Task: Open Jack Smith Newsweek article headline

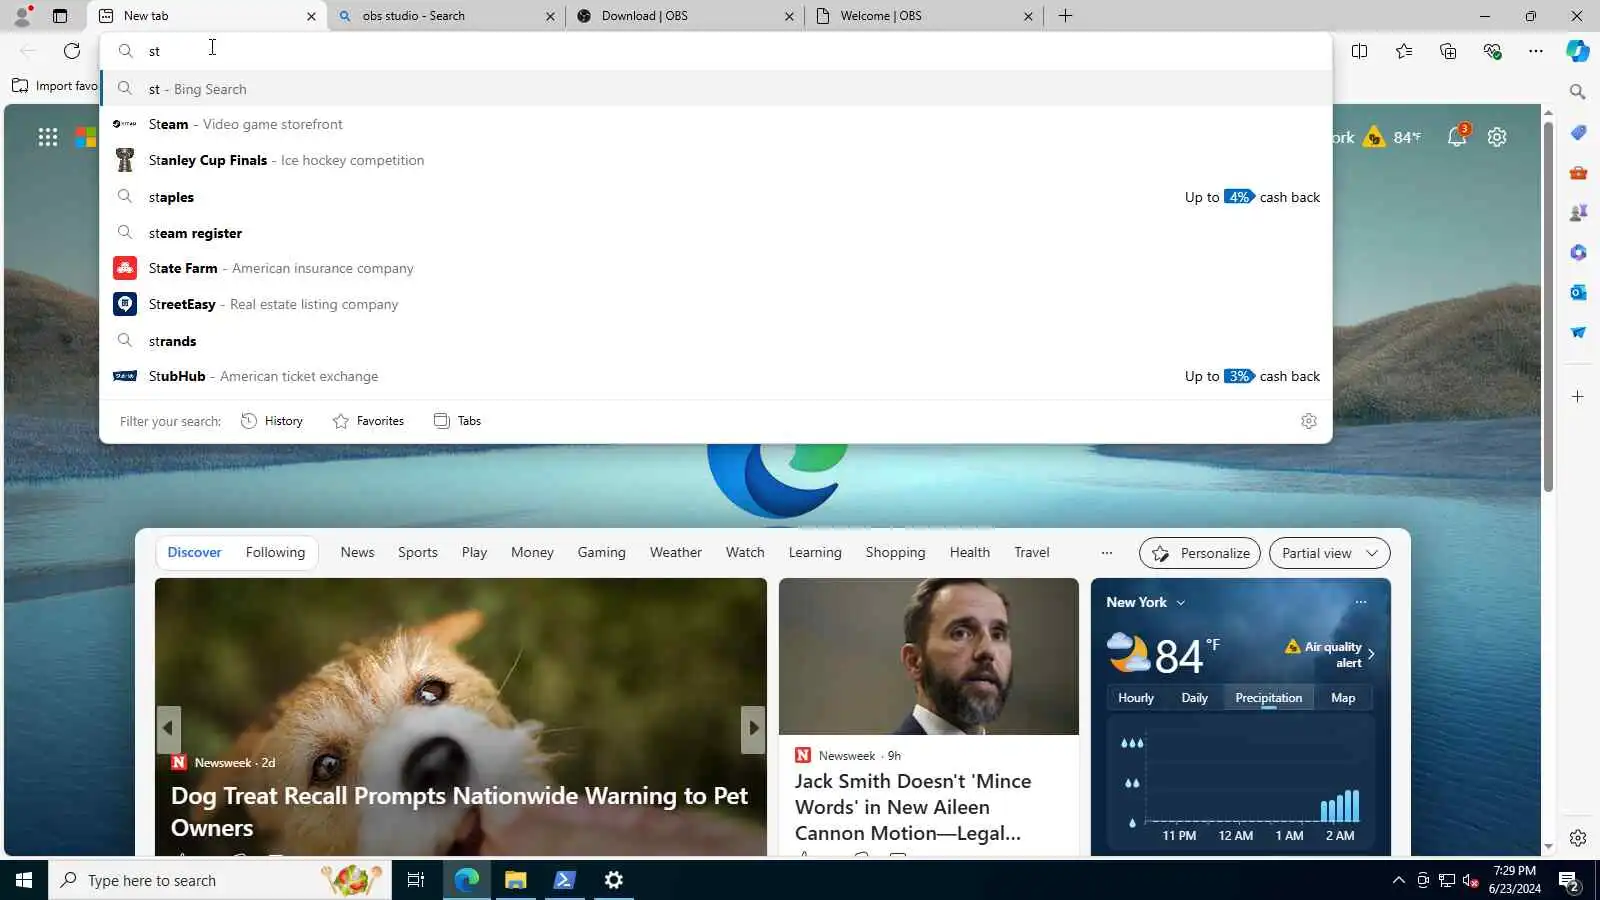Action: pyautogui.click(x=912, y=807)
